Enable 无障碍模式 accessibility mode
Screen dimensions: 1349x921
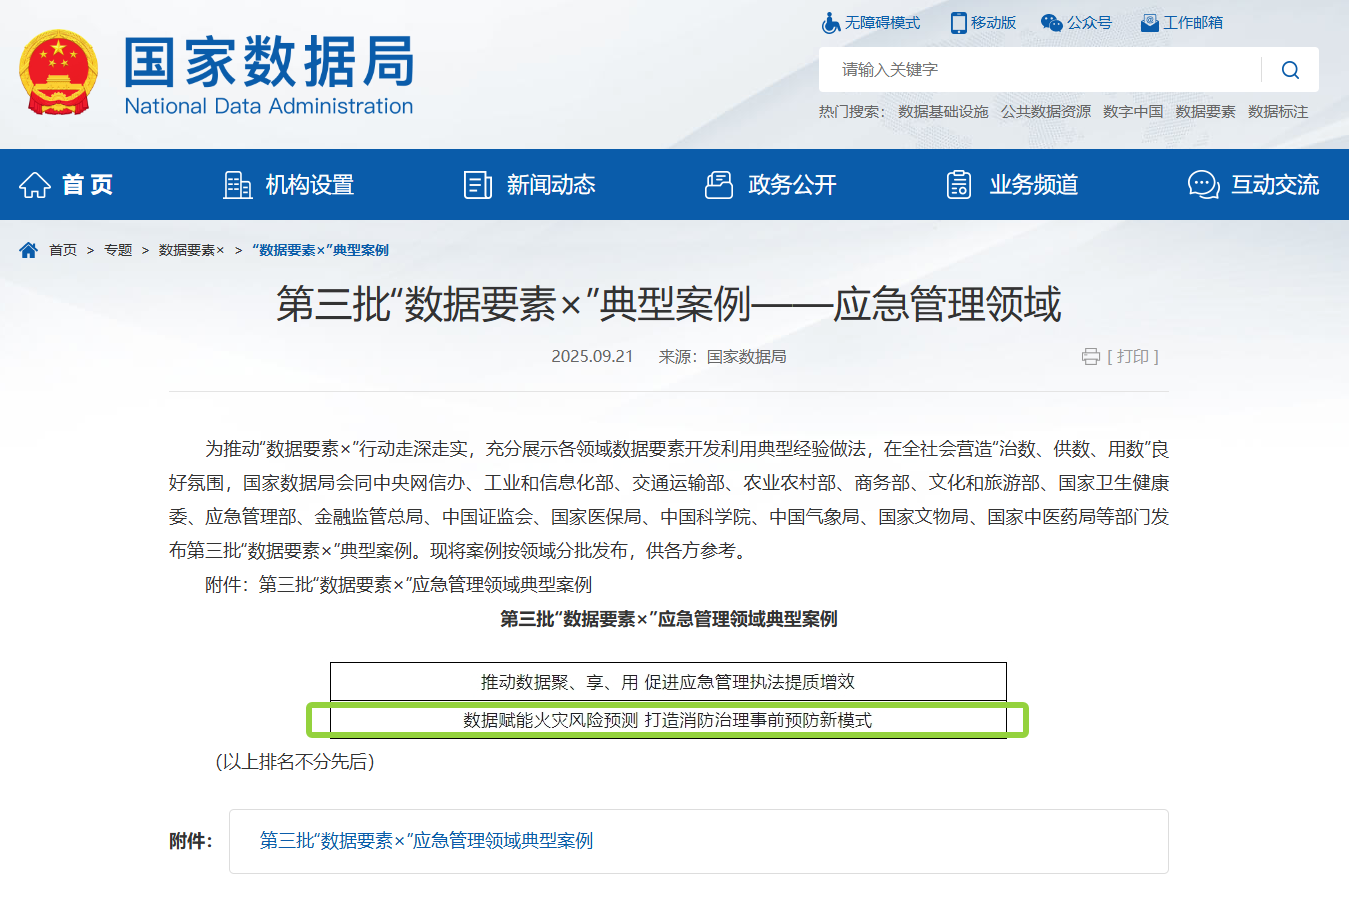(871, 23)
